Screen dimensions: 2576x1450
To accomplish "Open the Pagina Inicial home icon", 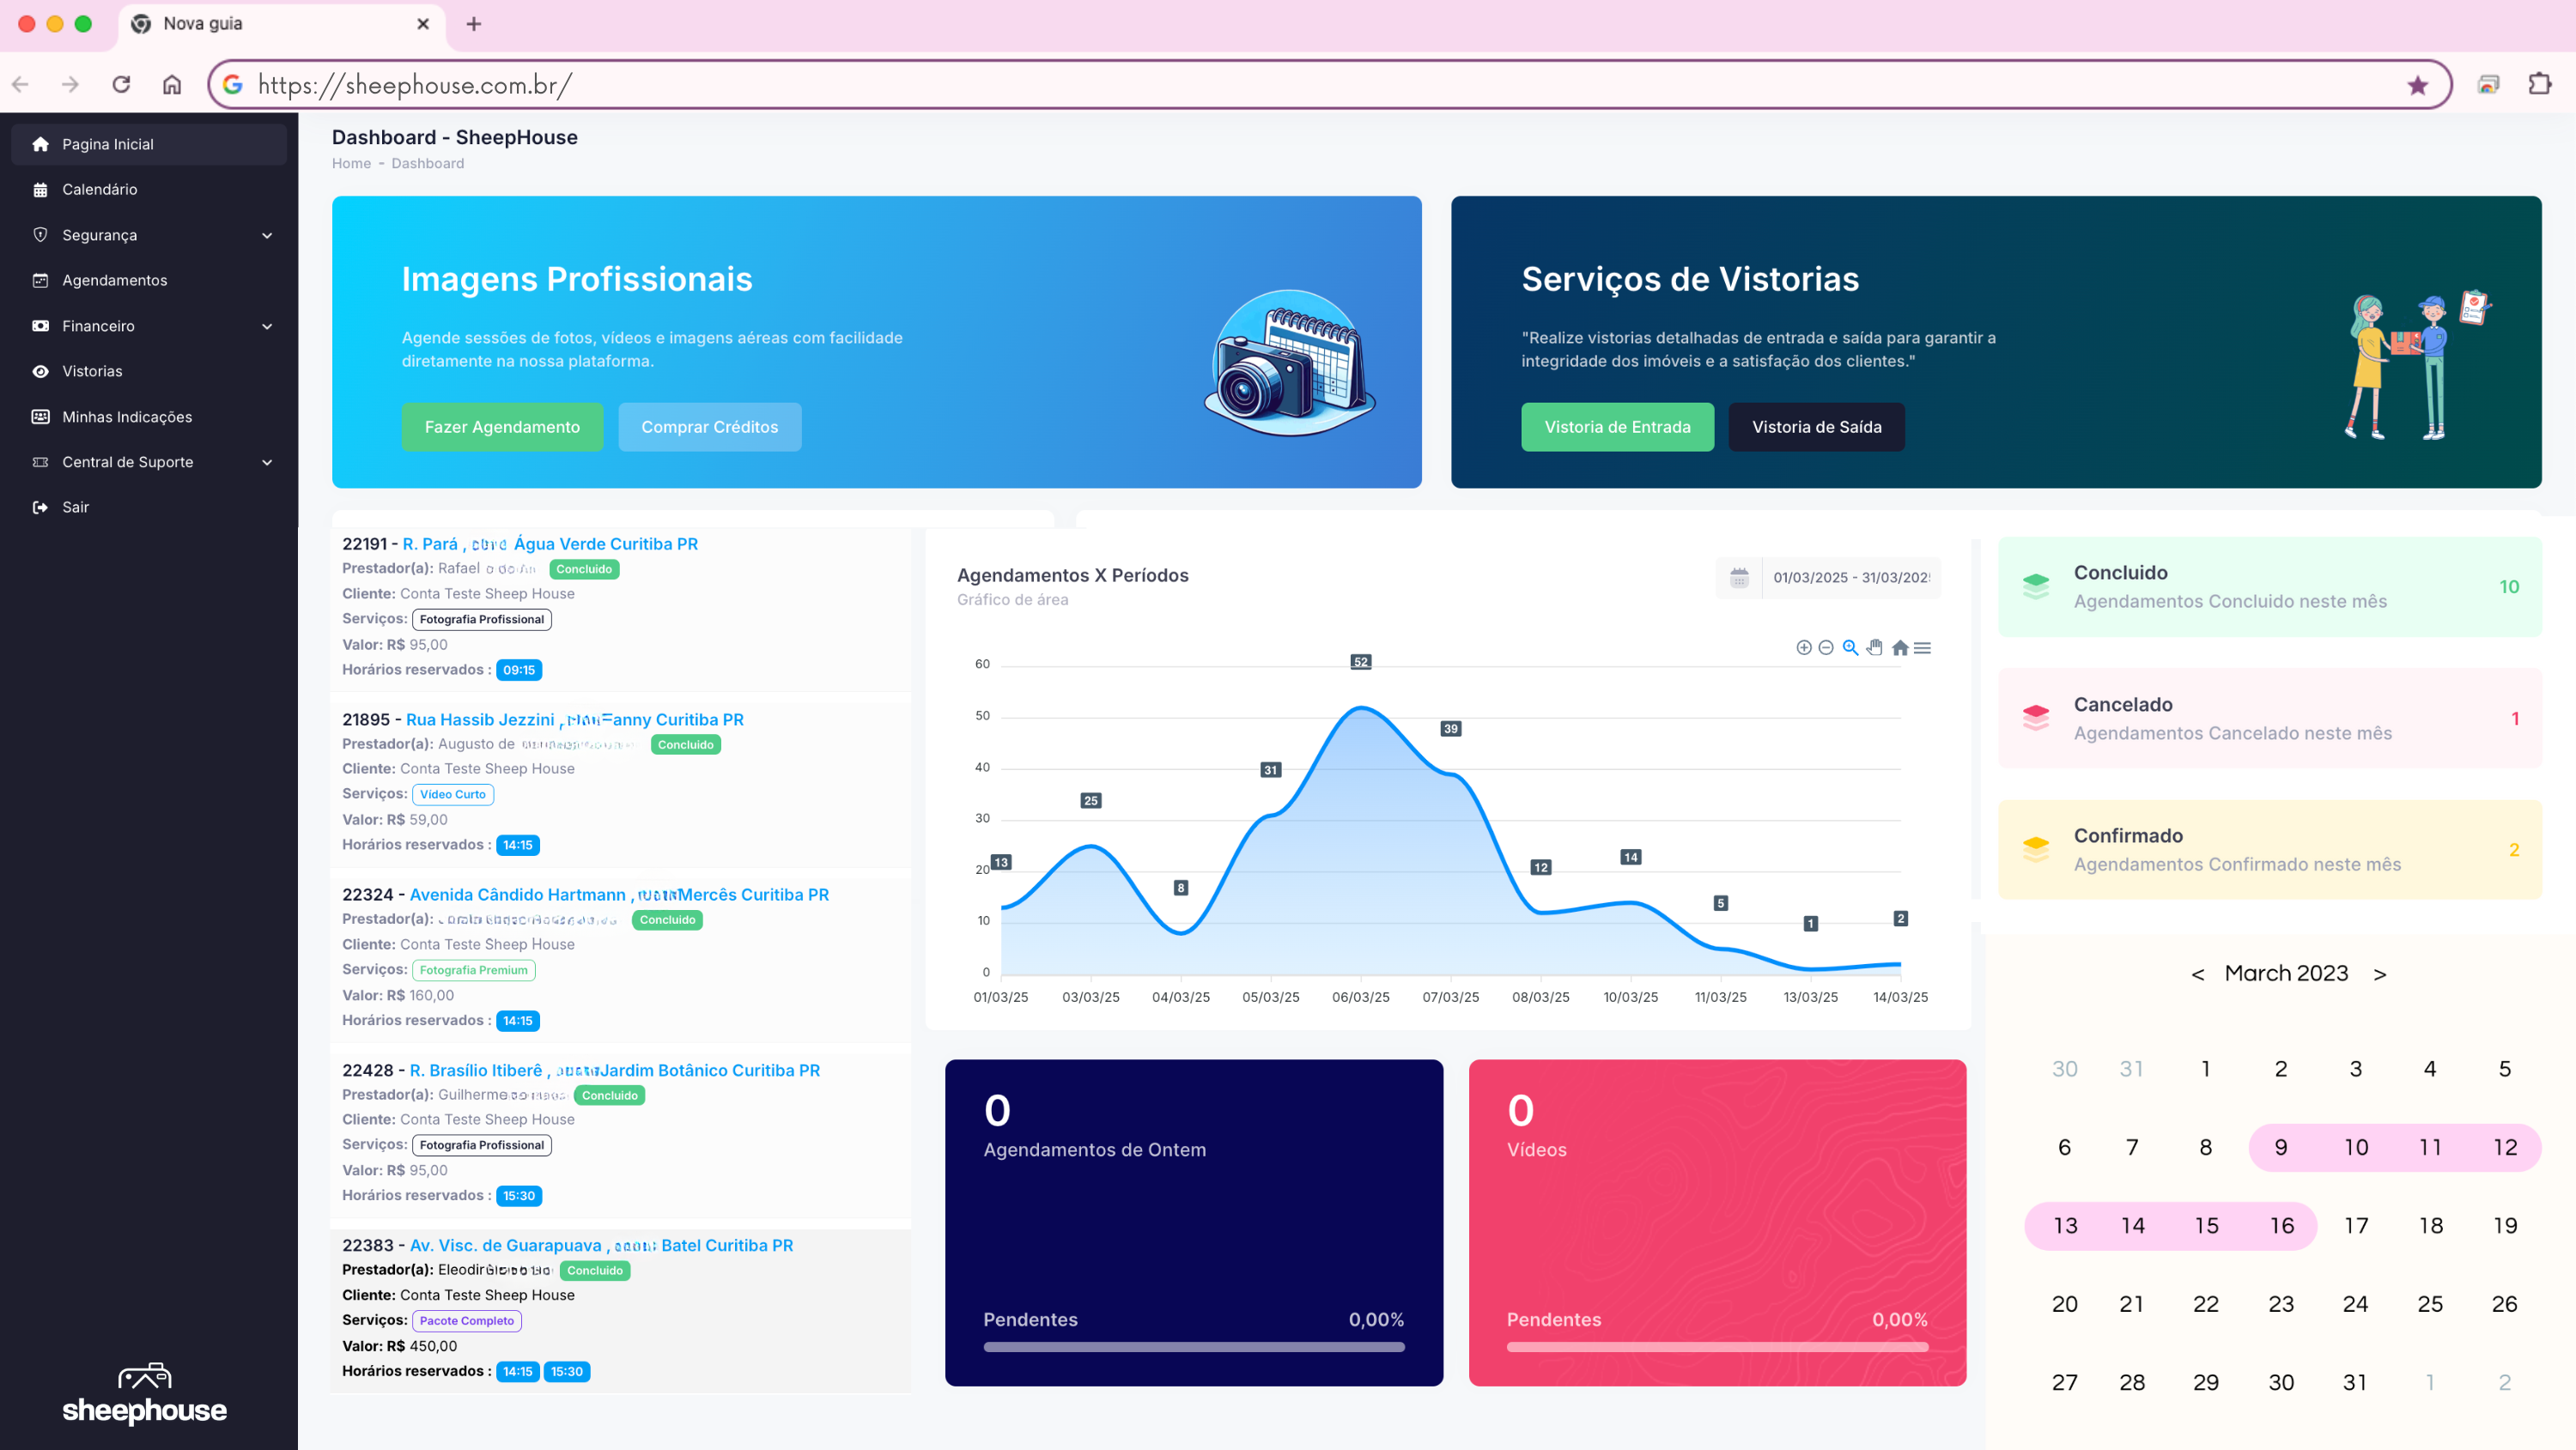I will (40, 144).
